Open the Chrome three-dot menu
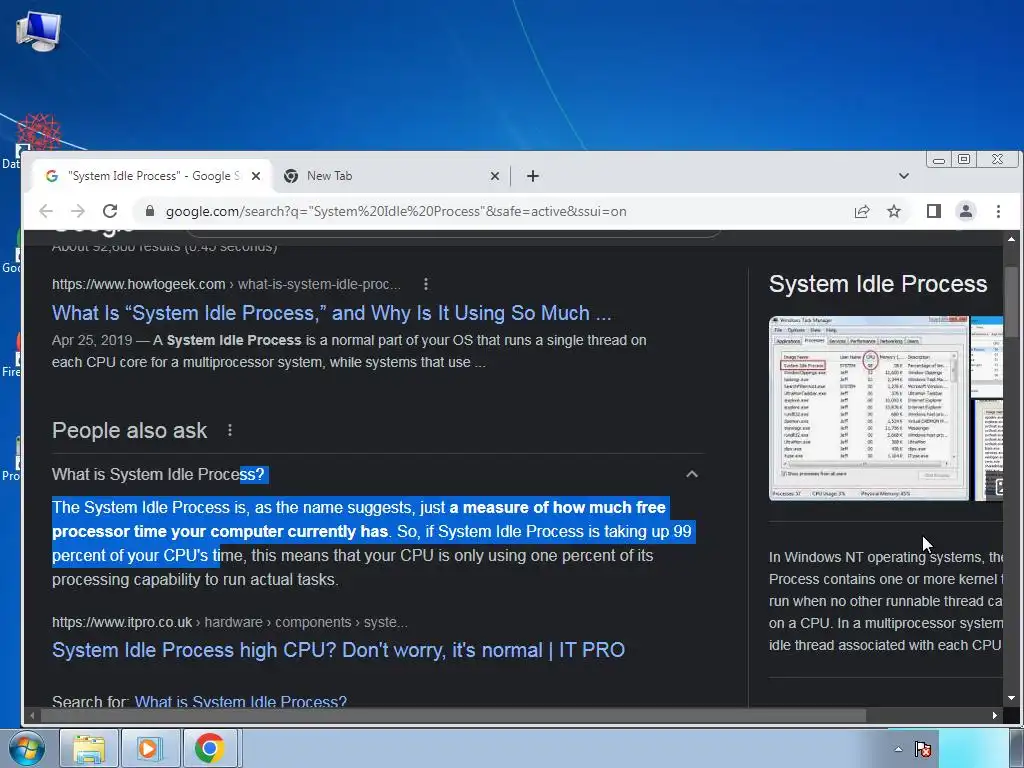Viewport: 1024px width, 768px height. click(x=998, y=211)
